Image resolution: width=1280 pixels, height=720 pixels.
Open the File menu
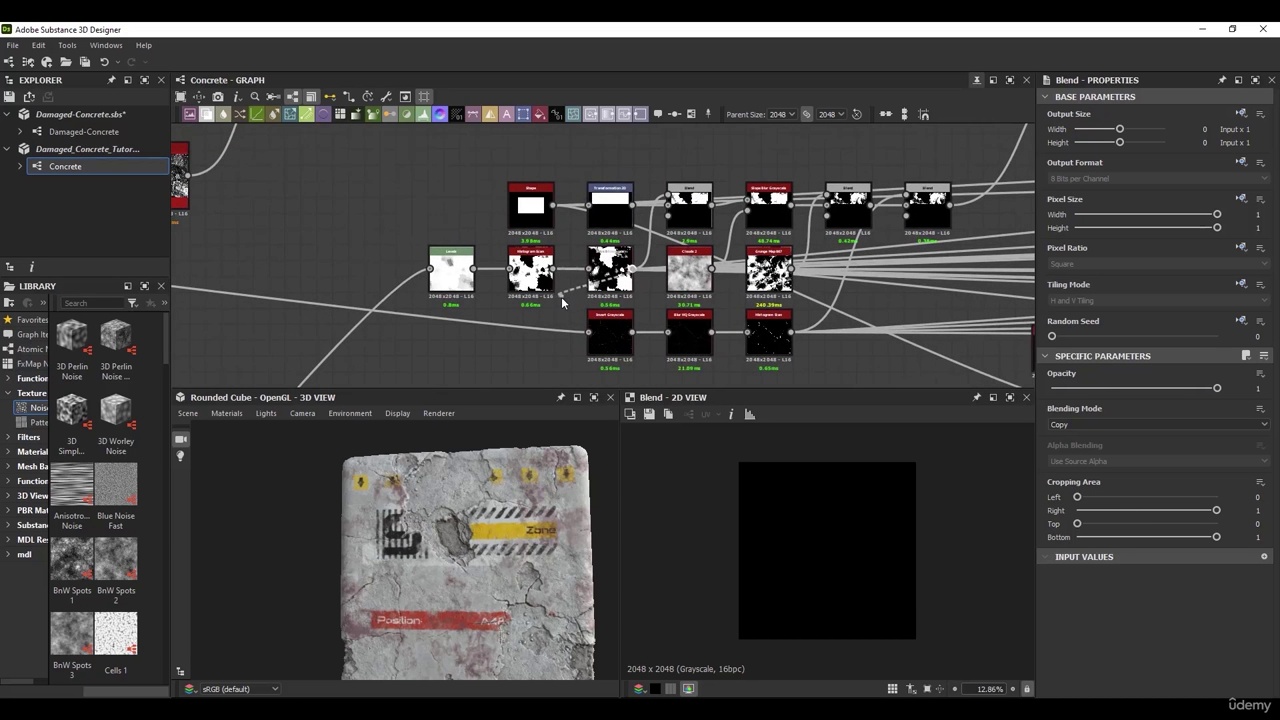click(x=13, y=45)
